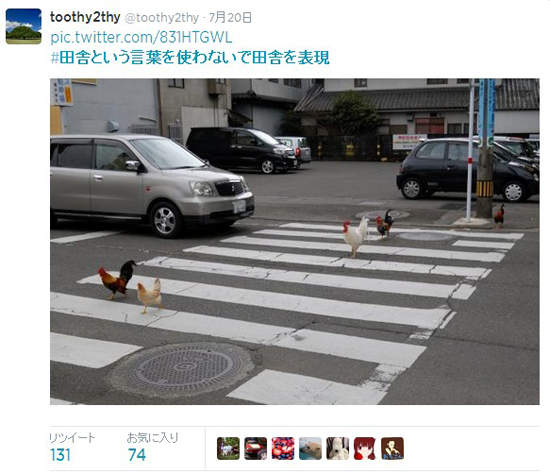
Task: Open the brown-background figure avatar
Action: click(x=392, y=448)
